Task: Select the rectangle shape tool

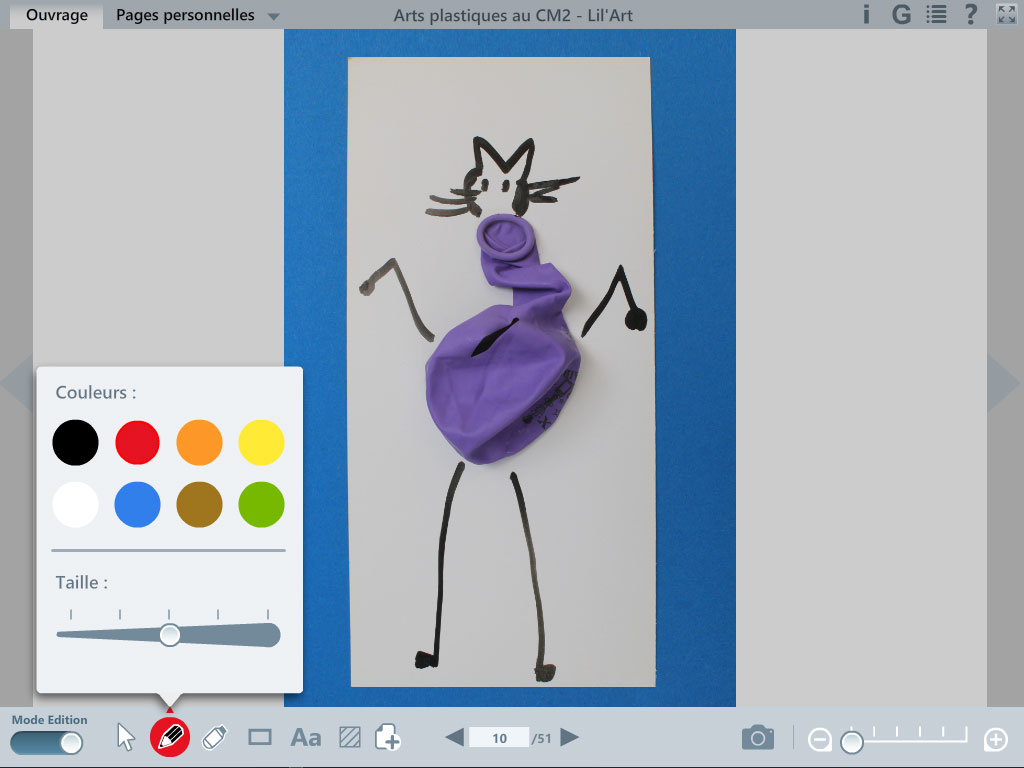Action: tap(260, 738)
